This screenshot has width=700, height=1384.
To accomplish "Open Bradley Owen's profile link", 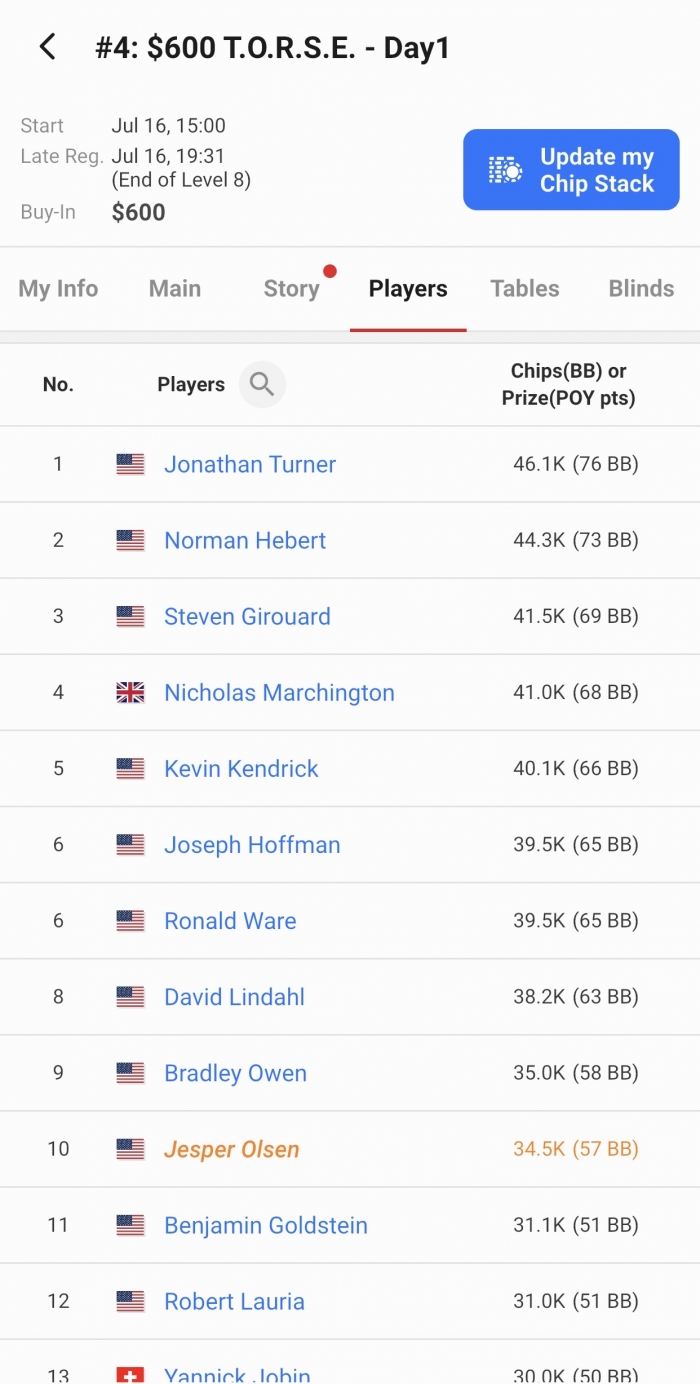I will pyautogui.click(x=235, y=1073).
